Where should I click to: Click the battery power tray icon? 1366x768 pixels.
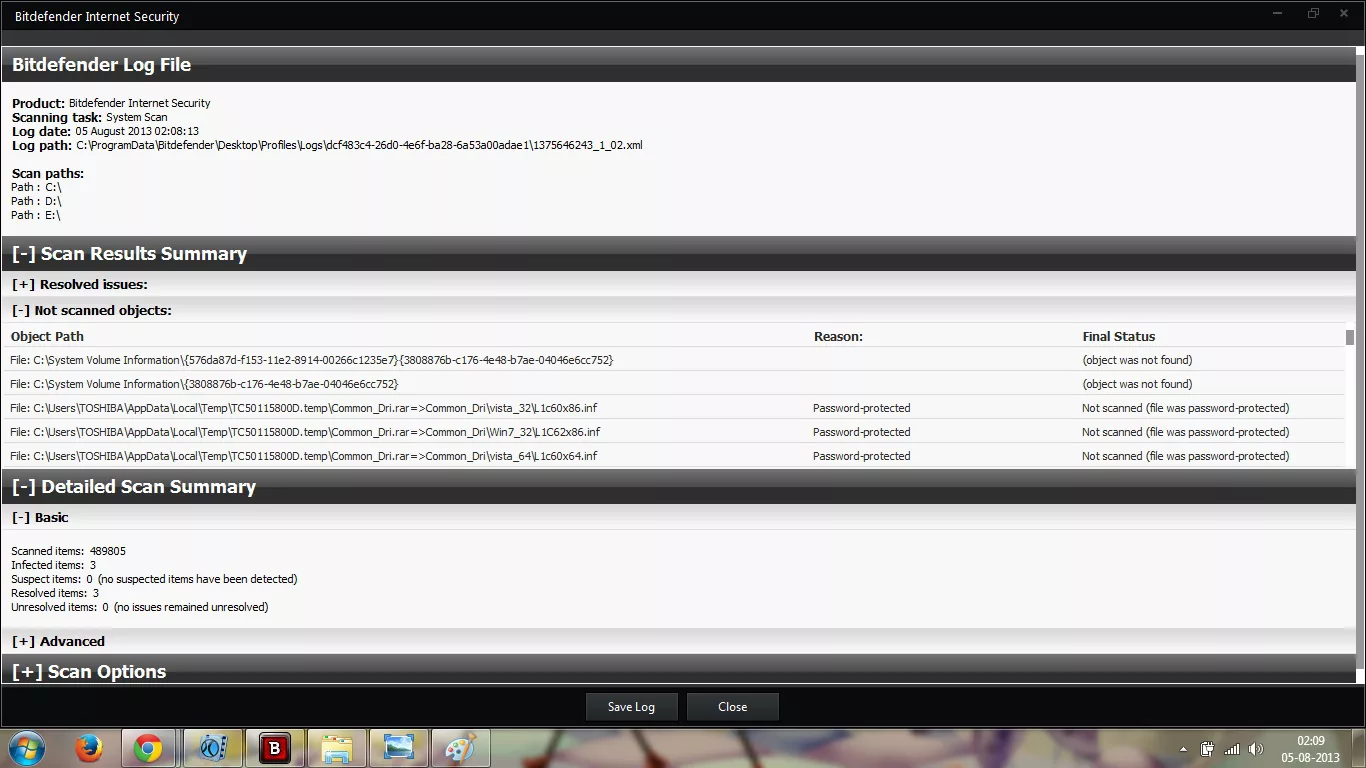point(1208,749)
